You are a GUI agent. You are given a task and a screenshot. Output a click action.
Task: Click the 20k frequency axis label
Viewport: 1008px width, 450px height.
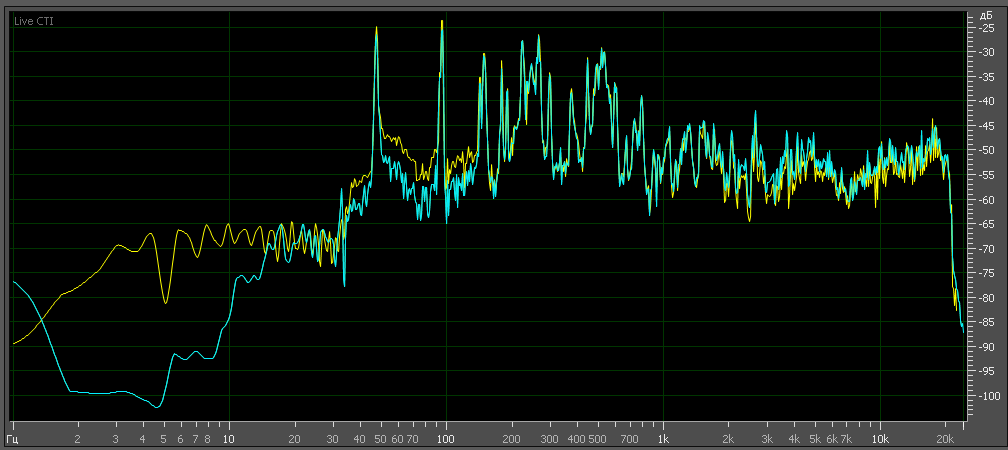944,438
